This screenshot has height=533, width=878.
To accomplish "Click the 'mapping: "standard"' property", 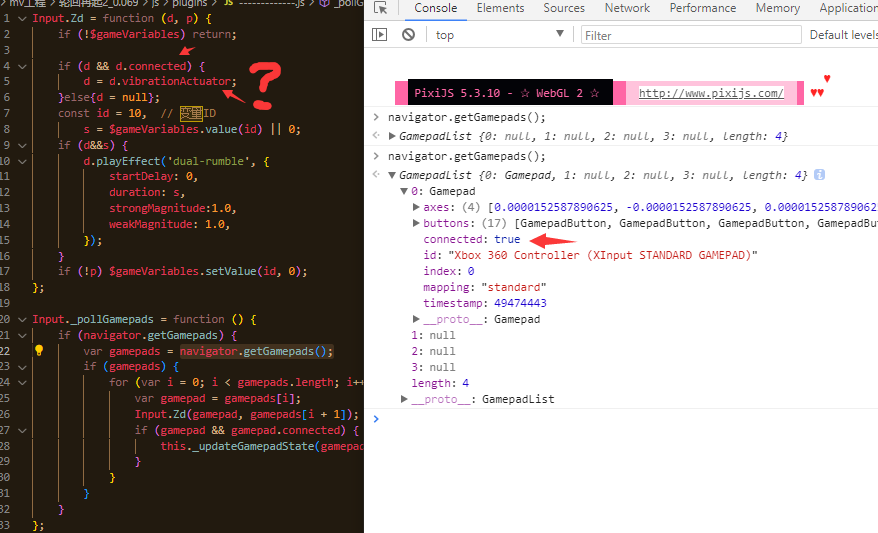I will [485, 287].
